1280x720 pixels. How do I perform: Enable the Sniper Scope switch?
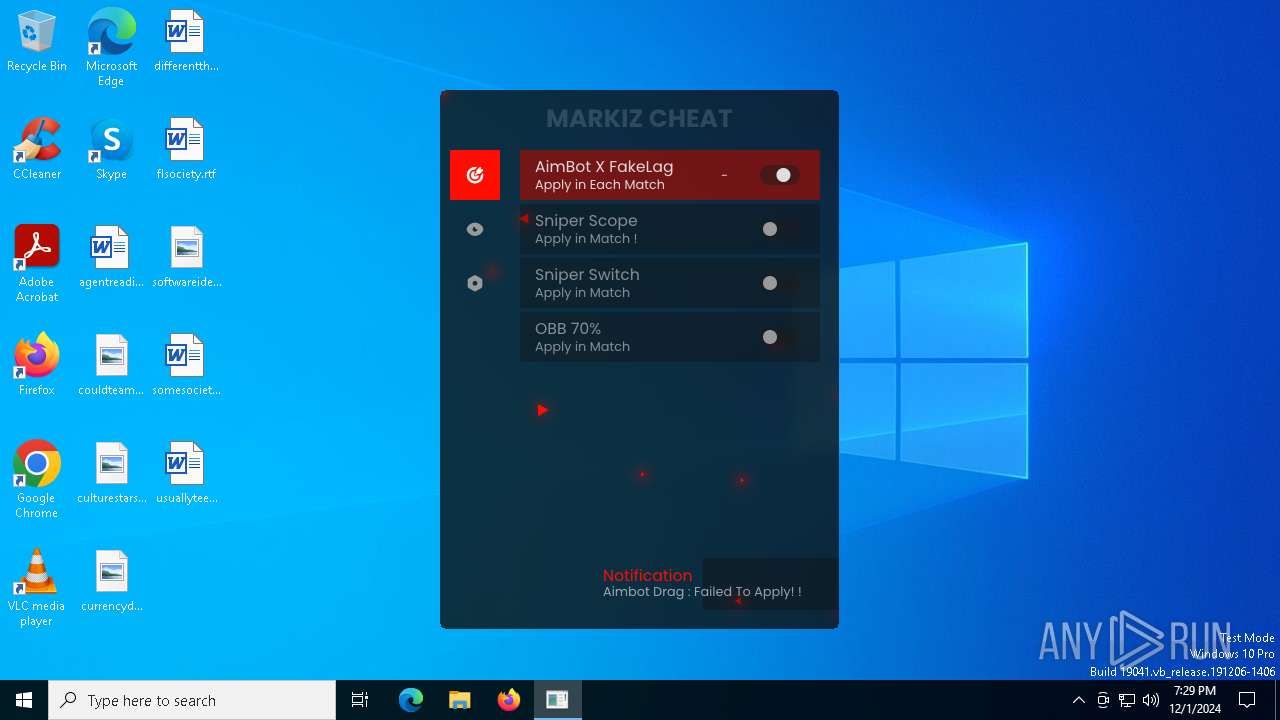point(779,229)
